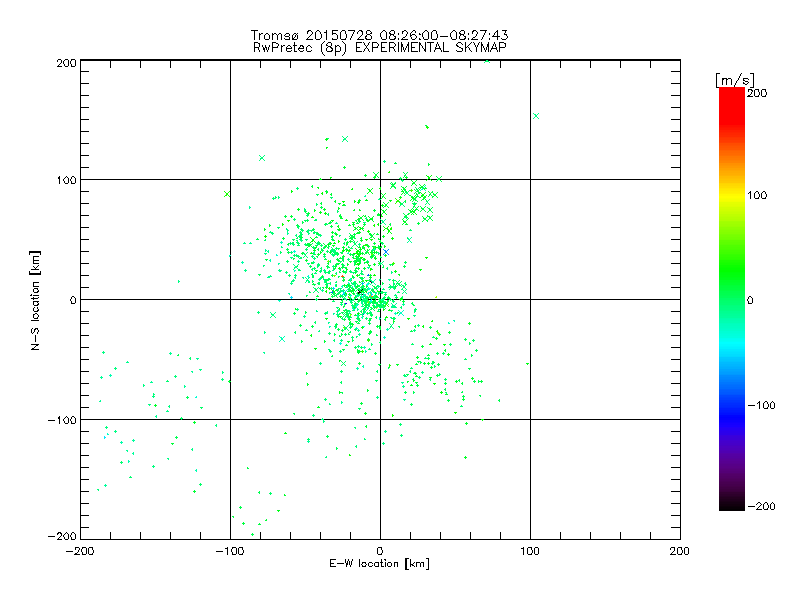Click the X marker at -100 km east, 88 km north
The image size is (800, 600).
[x=227, y=194]
